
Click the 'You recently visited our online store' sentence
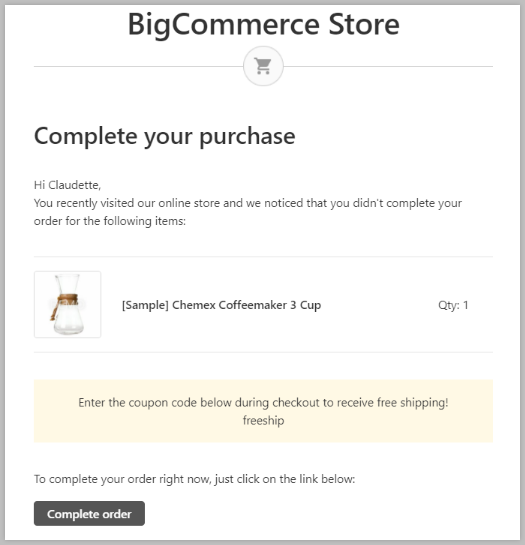pos(248,203)
